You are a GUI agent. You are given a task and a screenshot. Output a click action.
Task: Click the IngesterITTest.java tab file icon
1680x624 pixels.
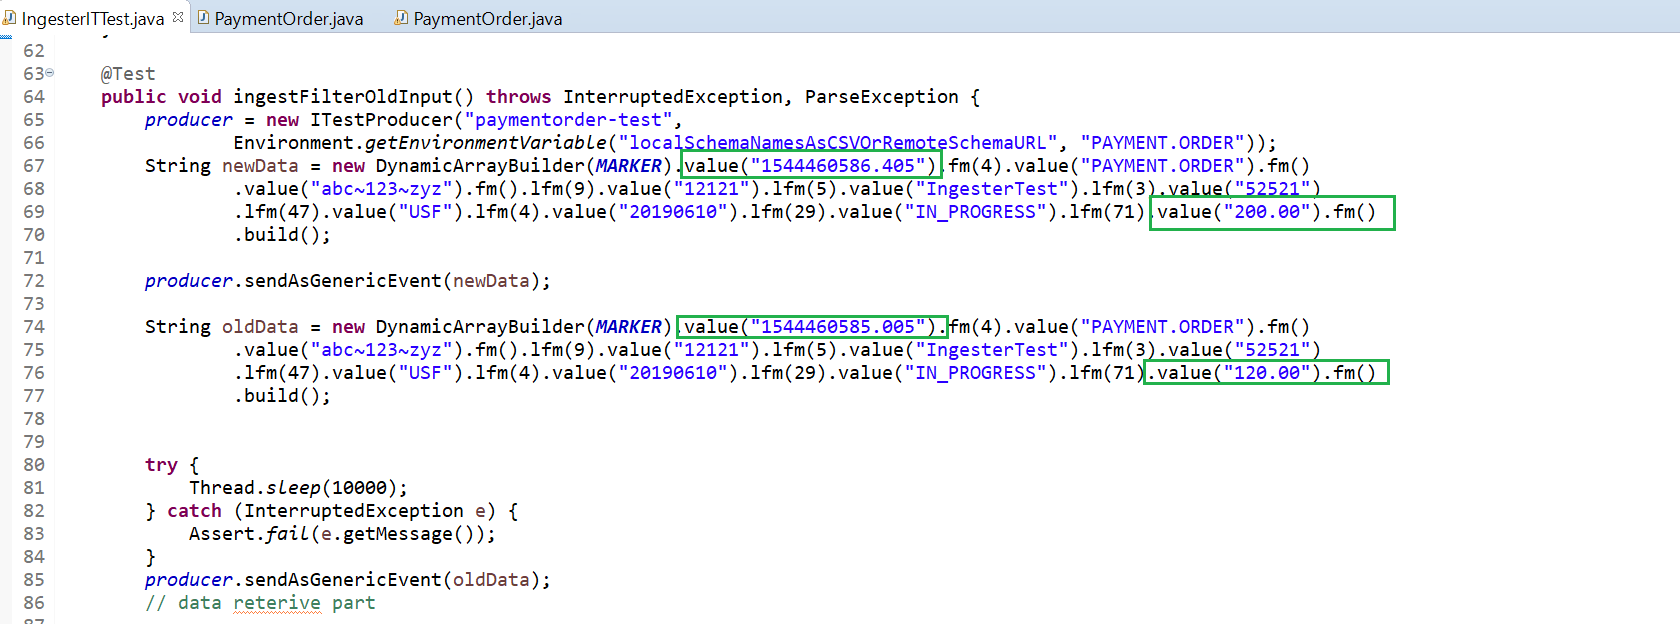point(9,18)
